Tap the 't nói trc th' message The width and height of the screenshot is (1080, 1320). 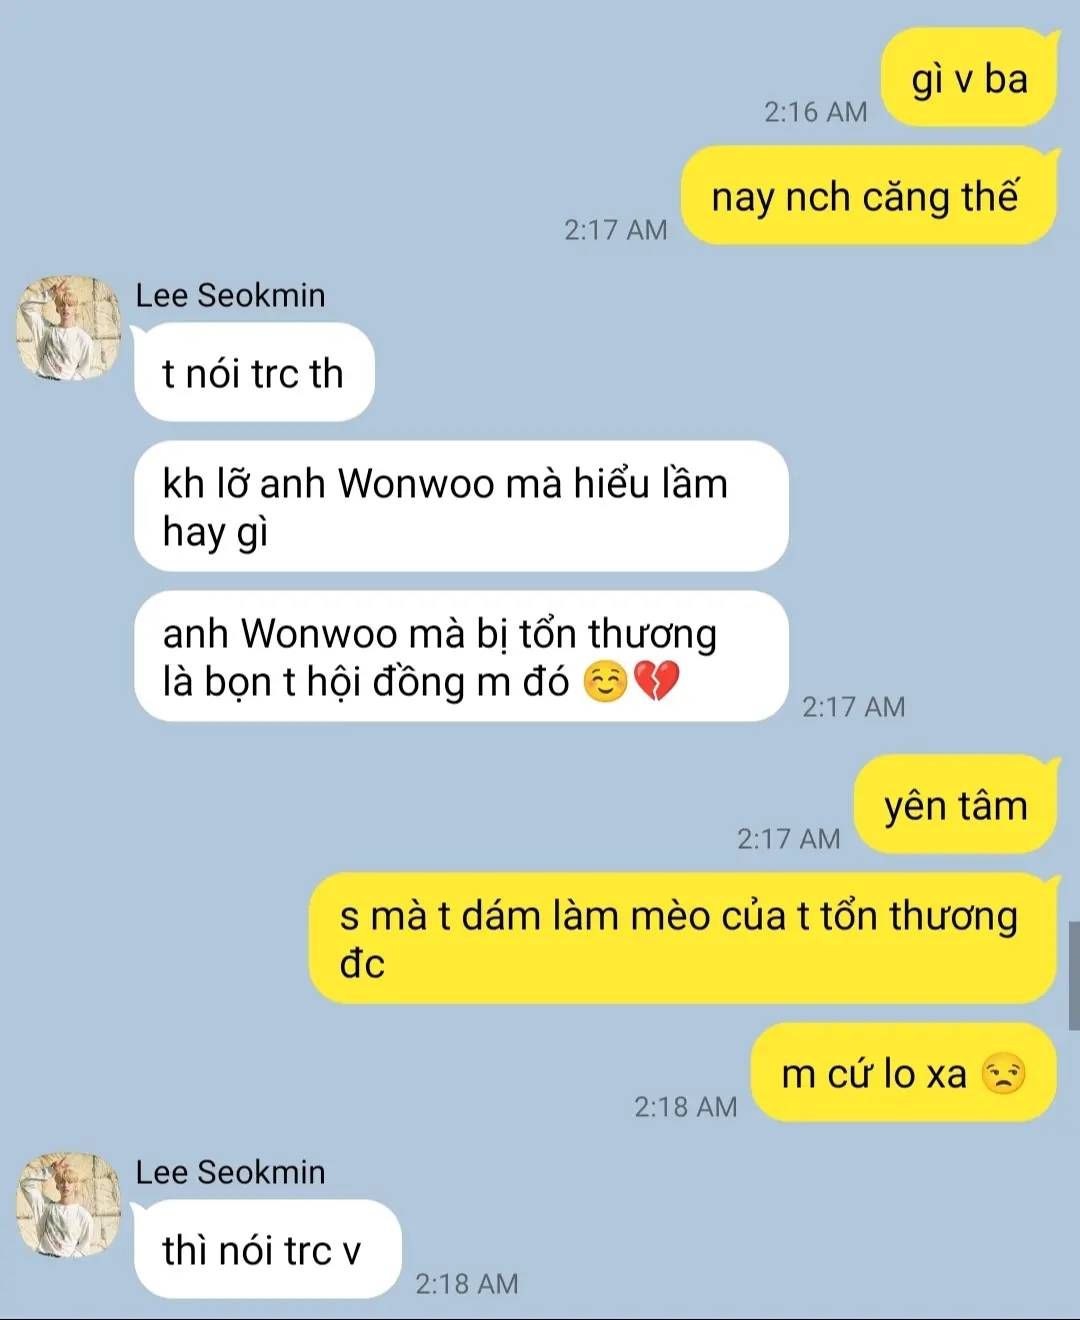click(x=254, y=372)
